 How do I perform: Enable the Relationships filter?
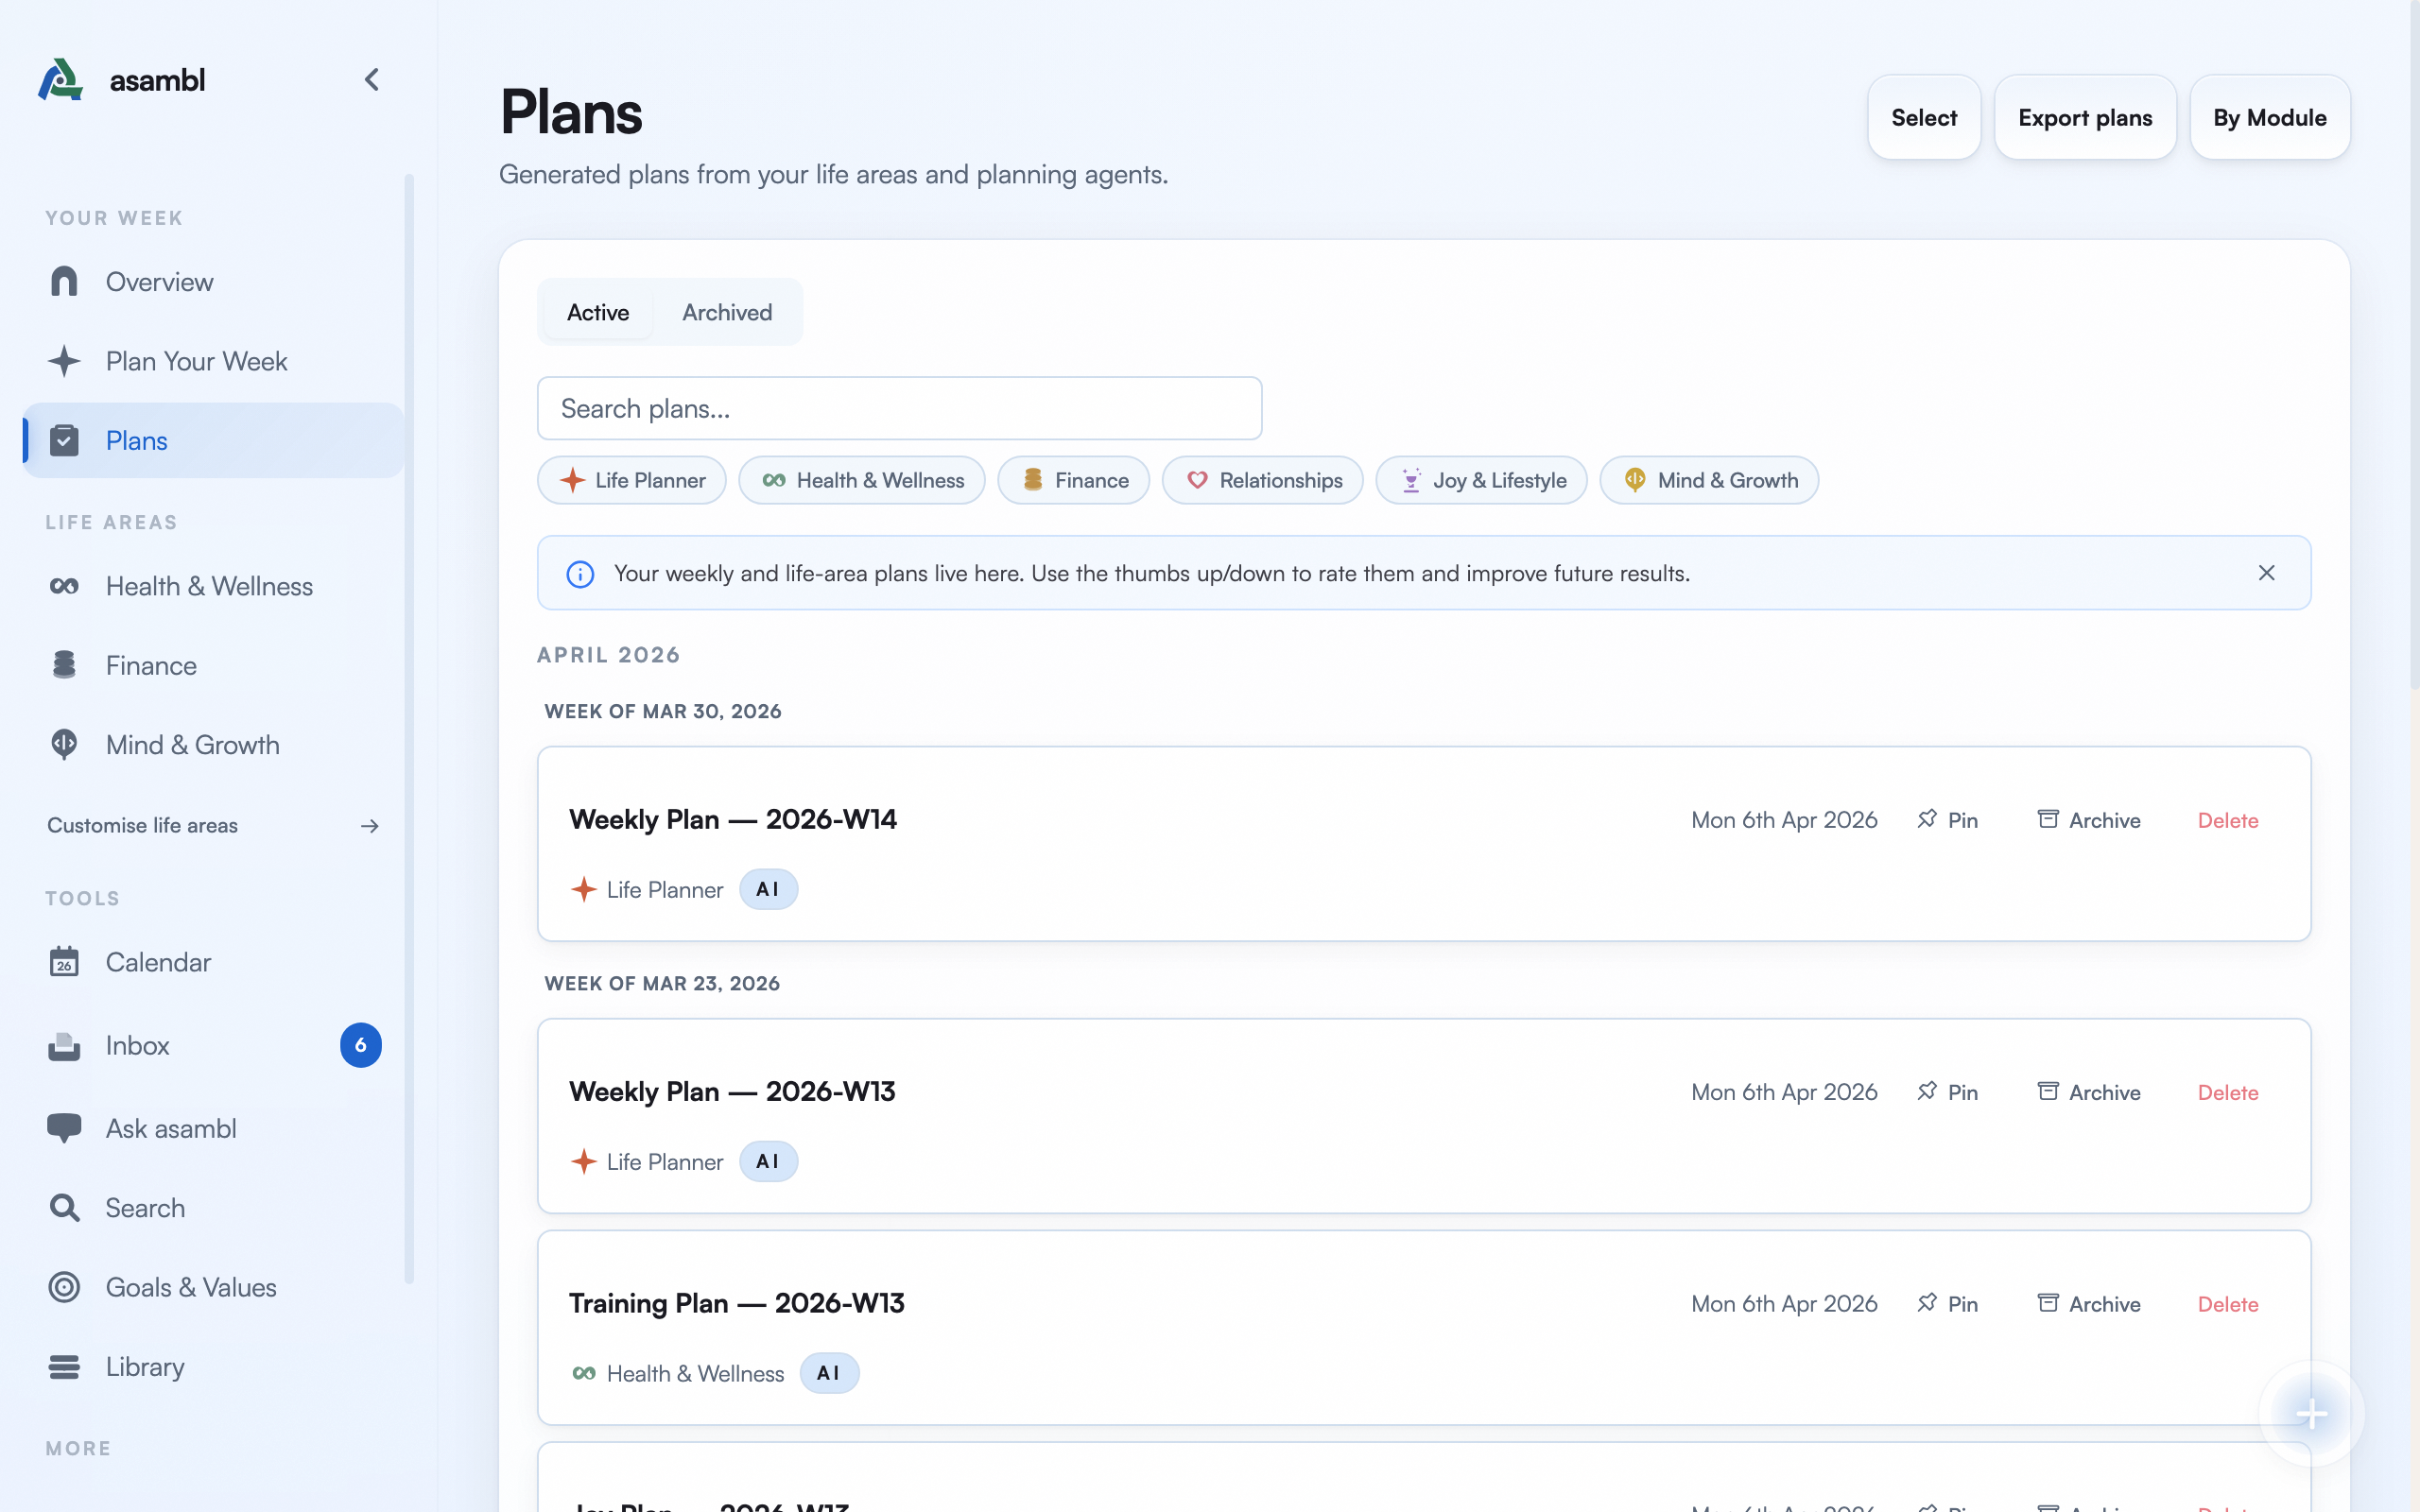[x=1261, y=480]
